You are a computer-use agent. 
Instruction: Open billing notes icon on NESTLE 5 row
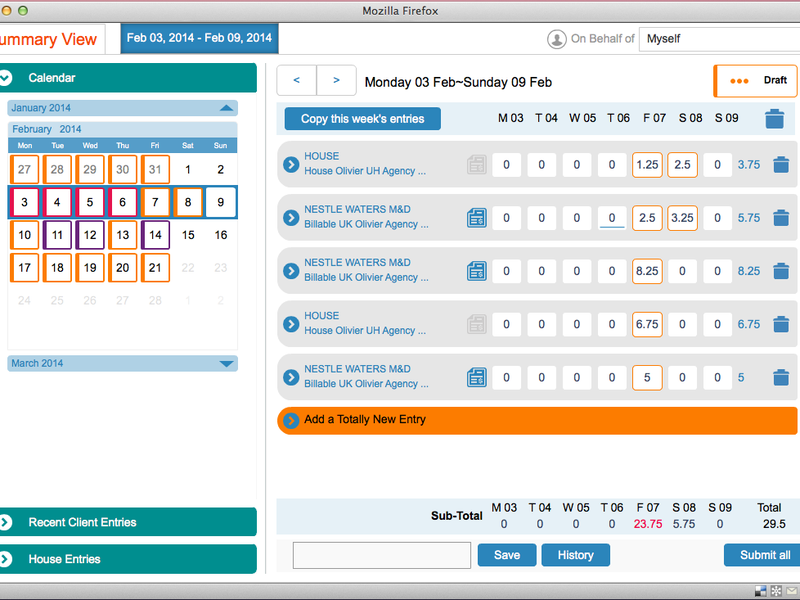coord(477,378)
